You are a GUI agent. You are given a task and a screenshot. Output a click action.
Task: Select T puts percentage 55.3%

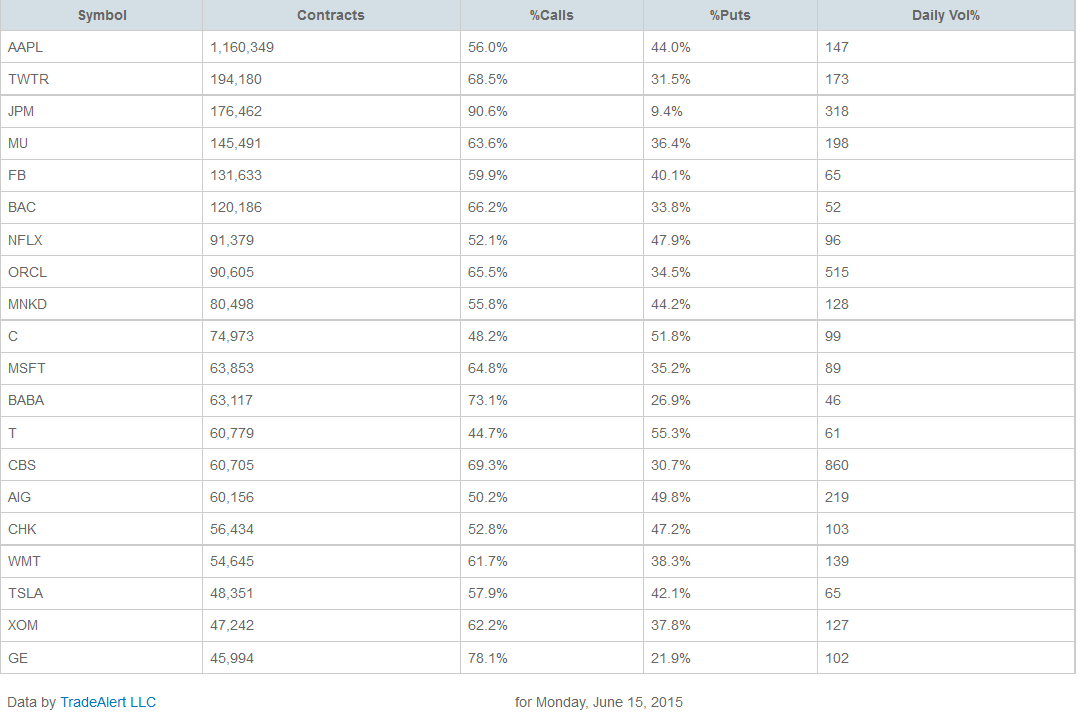click(x=670, y=433)
